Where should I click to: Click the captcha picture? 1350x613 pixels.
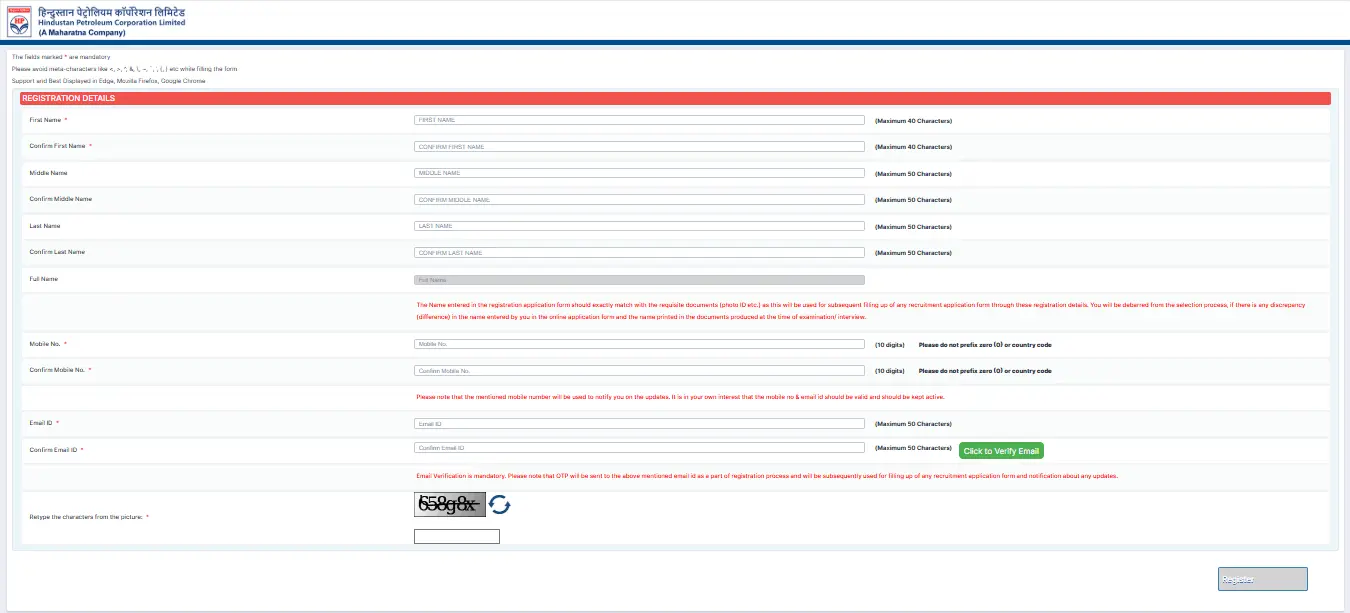click(449, 505)
